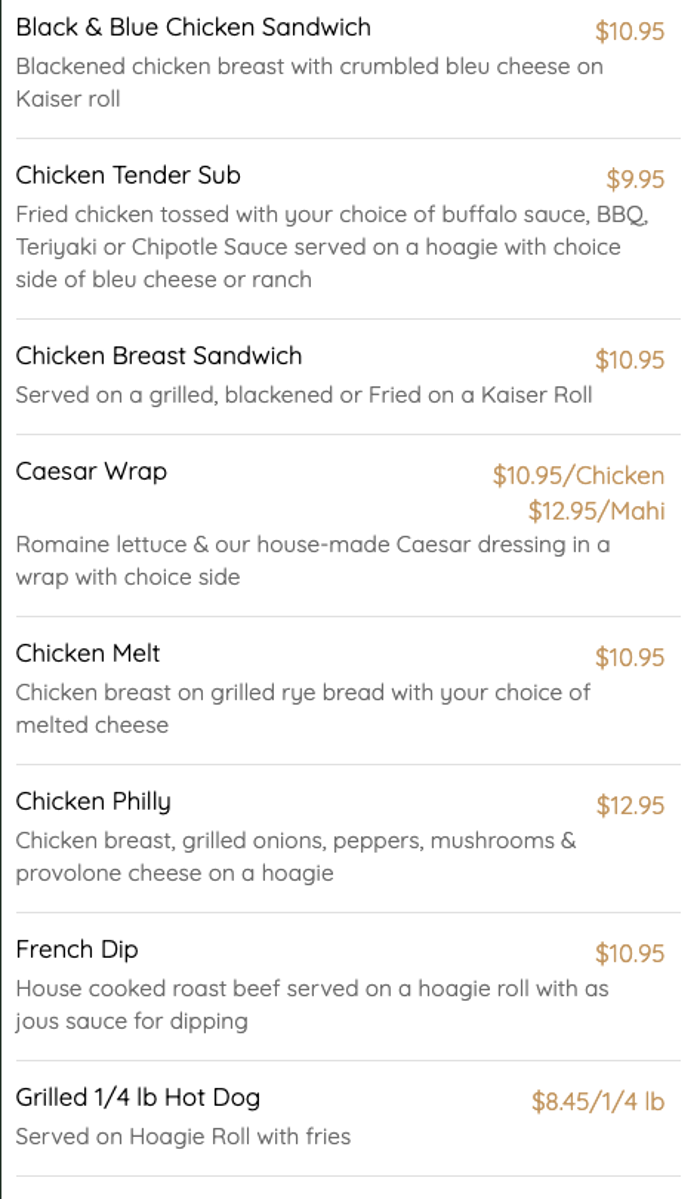Image resolution: width=700 pixels, height=1199 pixels.
Task: Tap the $8.45/1/4 lb hot dog price
Action: (598, 1101)
